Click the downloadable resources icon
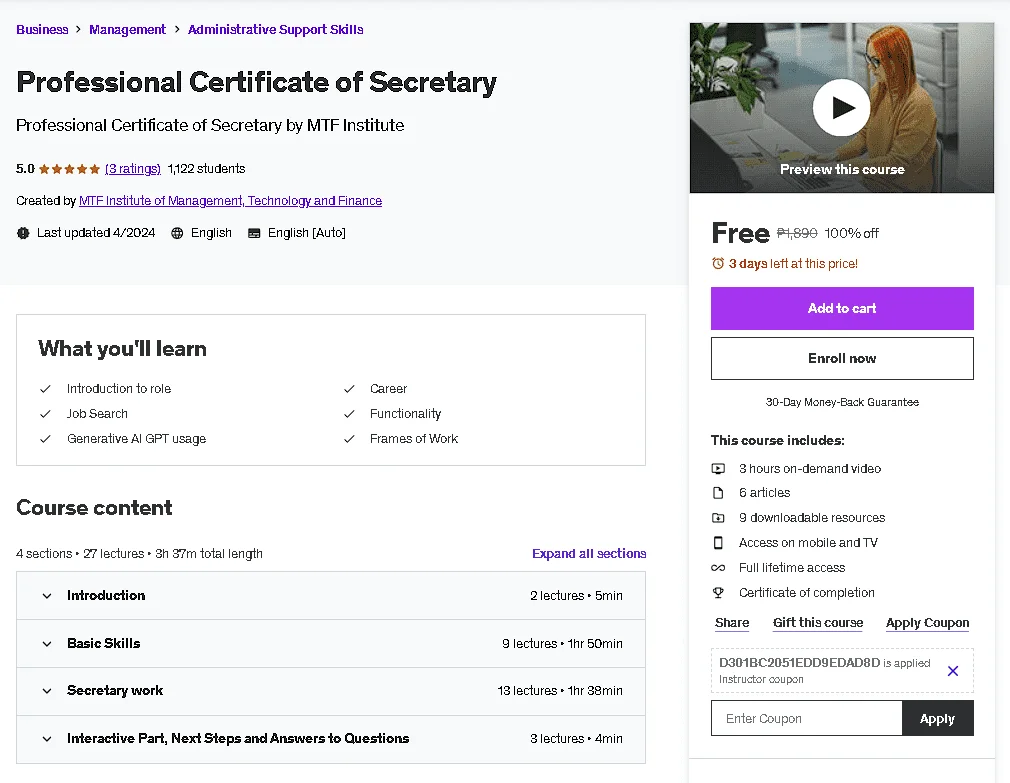The width and height of the screenshot is (1010, 783). 718,518
